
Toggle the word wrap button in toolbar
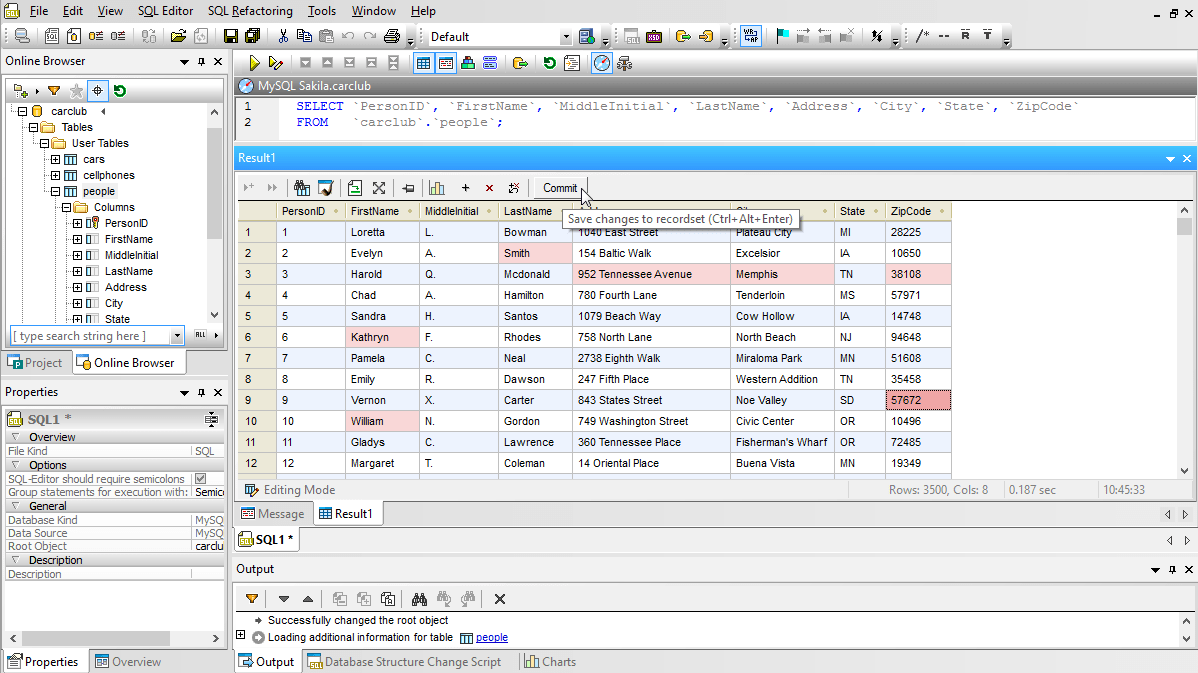coord(750,37)
